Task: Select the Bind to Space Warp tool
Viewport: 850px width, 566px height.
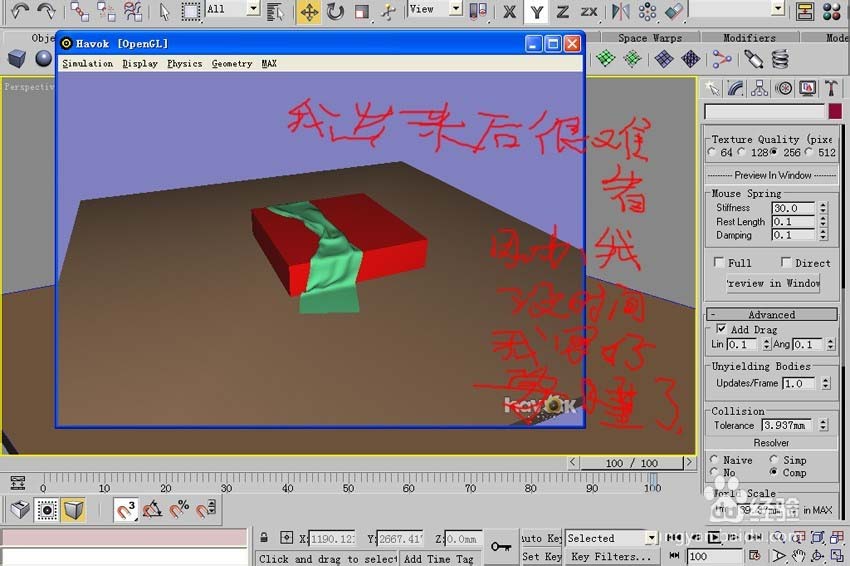Action: click(x=132, y=11)
